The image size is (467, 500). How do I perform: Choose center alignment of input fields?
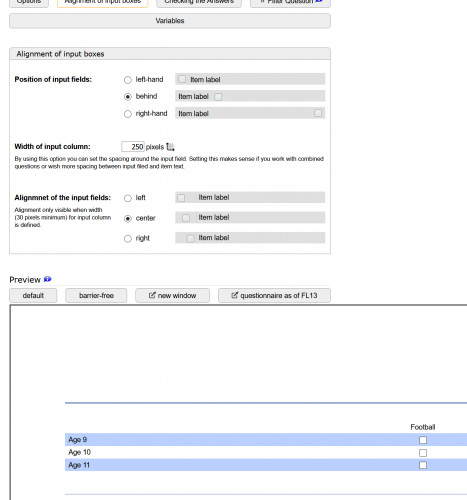[128, 219]
